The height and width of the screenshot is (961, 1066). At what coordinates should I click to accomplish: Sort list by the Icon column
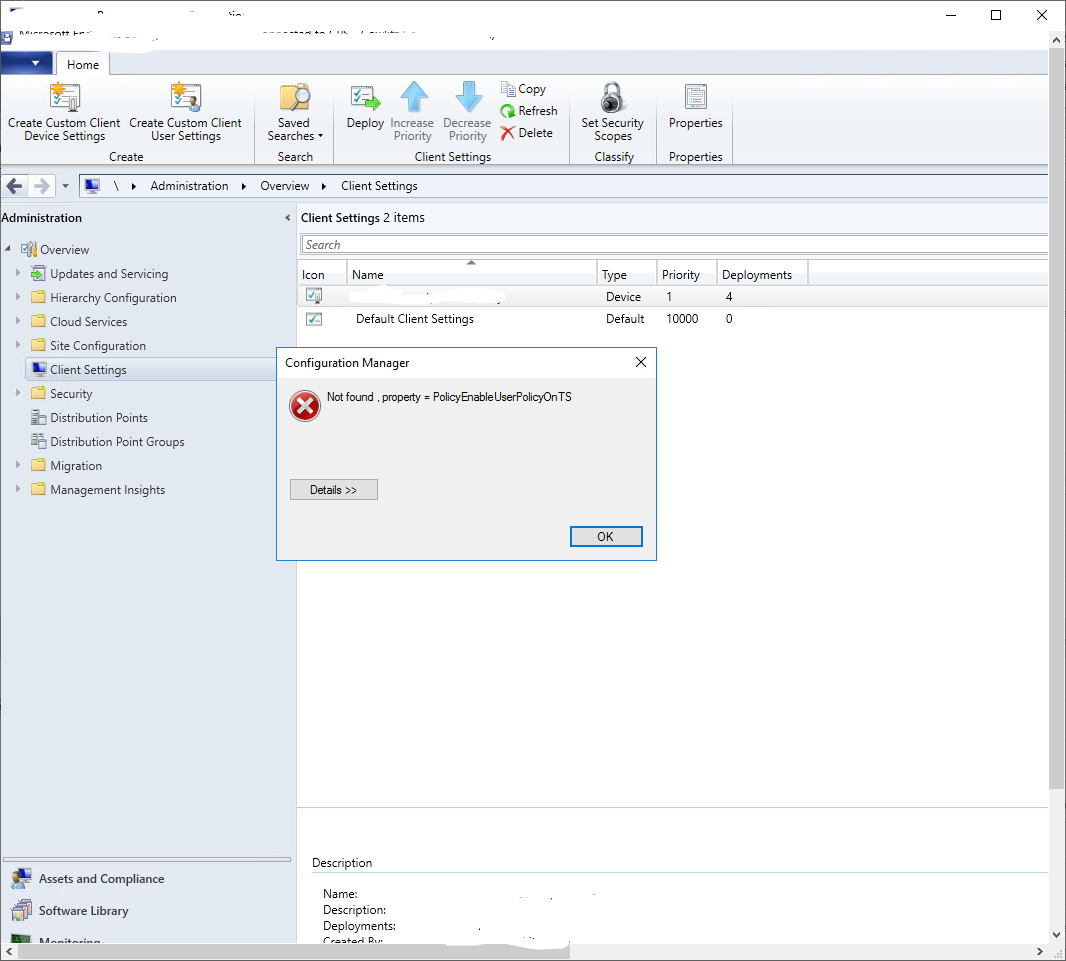click(322, 275)
